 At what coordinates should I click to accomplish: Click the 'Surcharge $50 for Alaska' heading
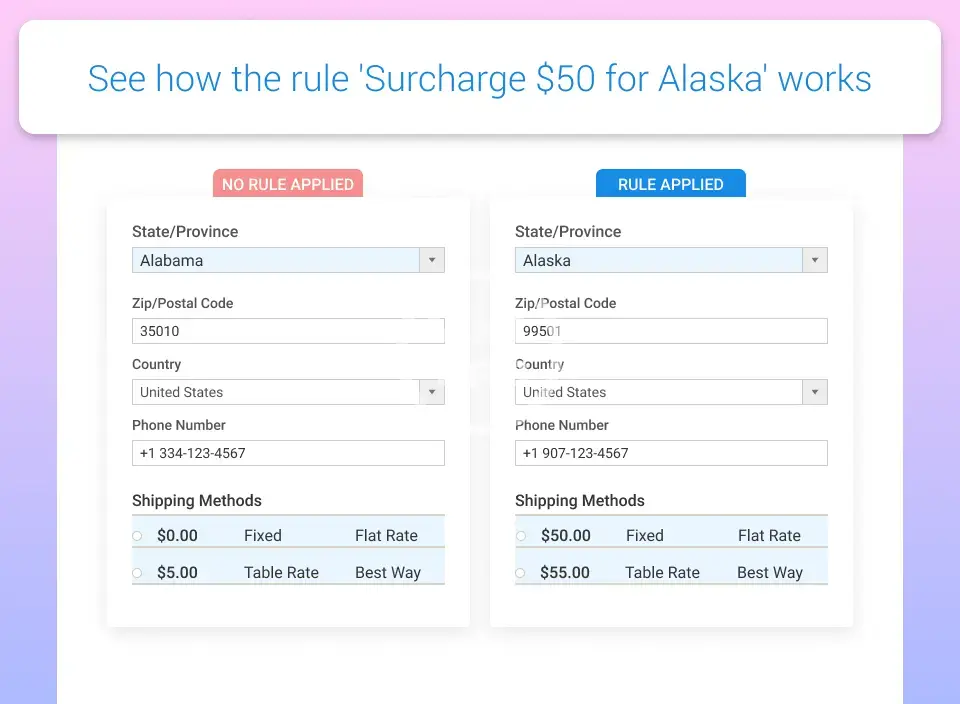click(480, 78)
